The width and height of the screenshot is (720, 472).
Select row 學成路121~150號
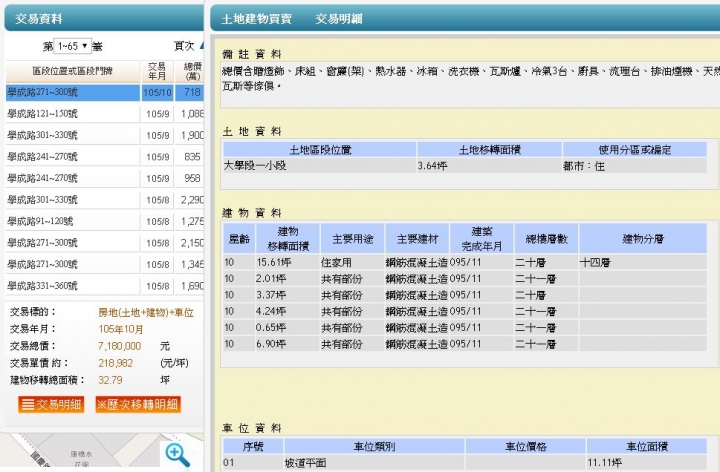click(105, 114)
